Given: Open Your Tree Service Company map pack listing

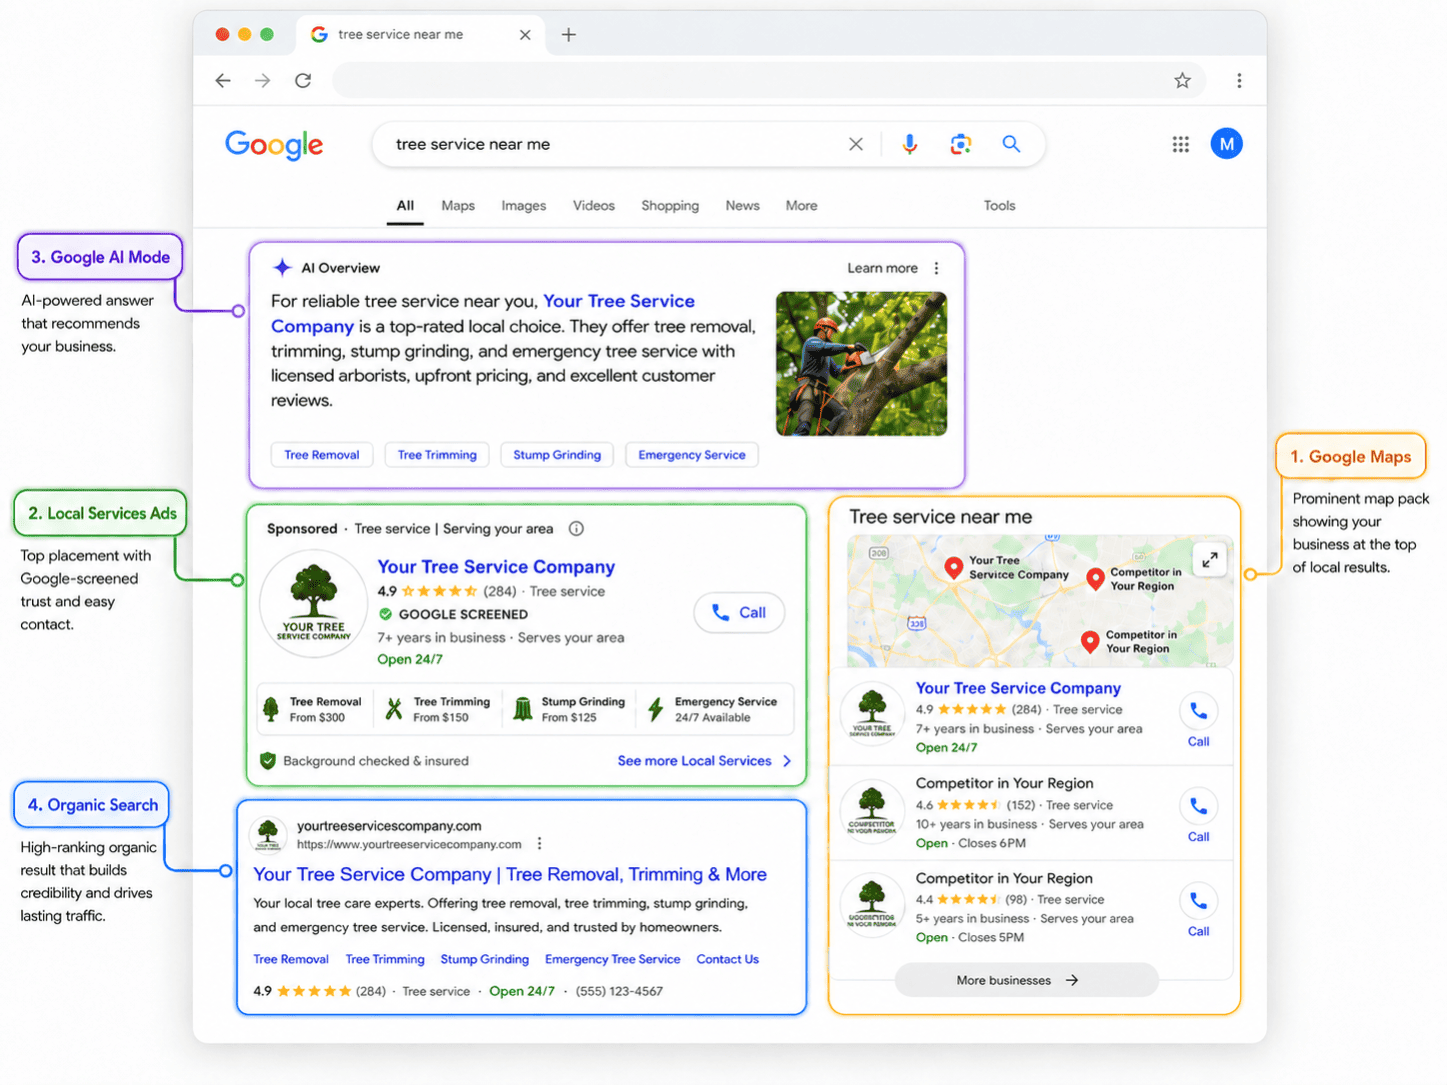Looking at the screenshot, I should (x=1018, y=689).
